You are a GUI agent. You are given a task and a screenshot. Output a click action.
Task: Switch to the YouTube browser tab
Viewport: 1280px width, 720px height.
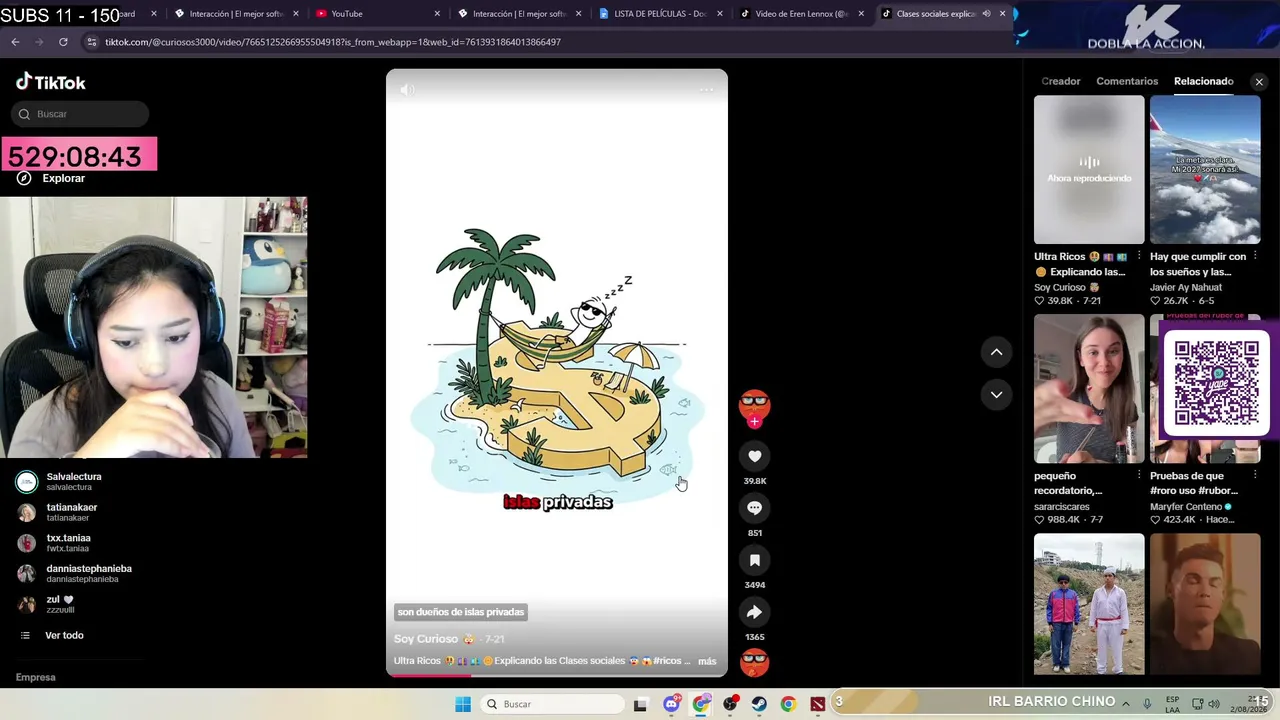377,14
